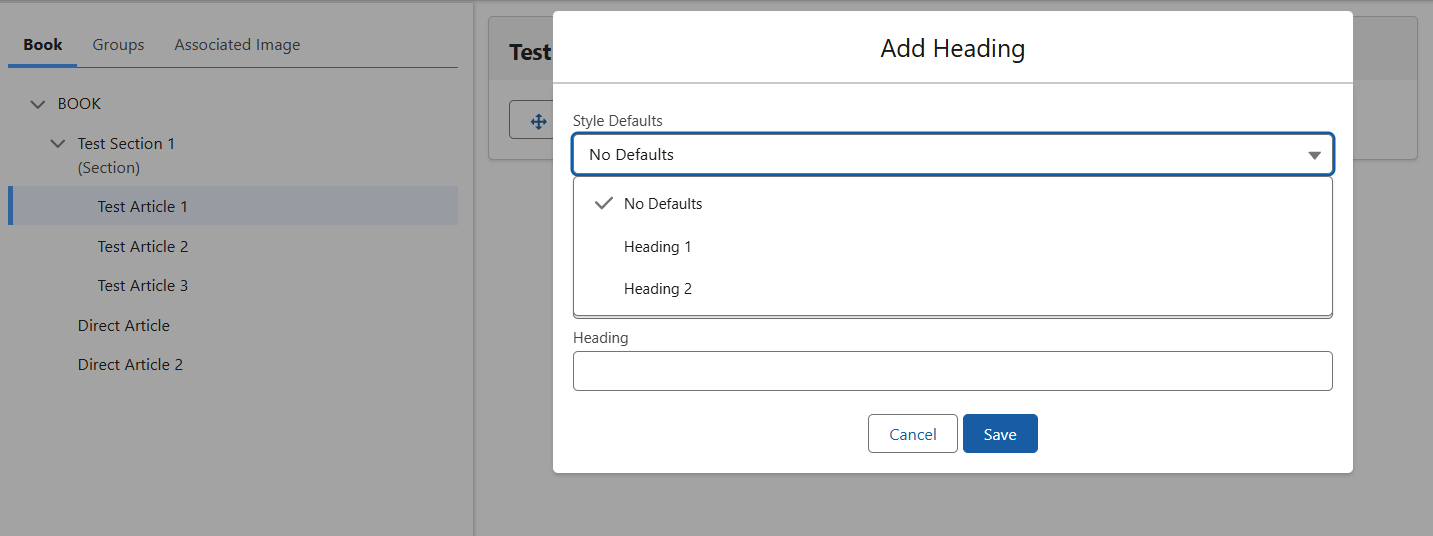Screen dimensions: 1433x536
Task: Collapse the Test Section 1 chevron
Action: click(x=58, y=144)
